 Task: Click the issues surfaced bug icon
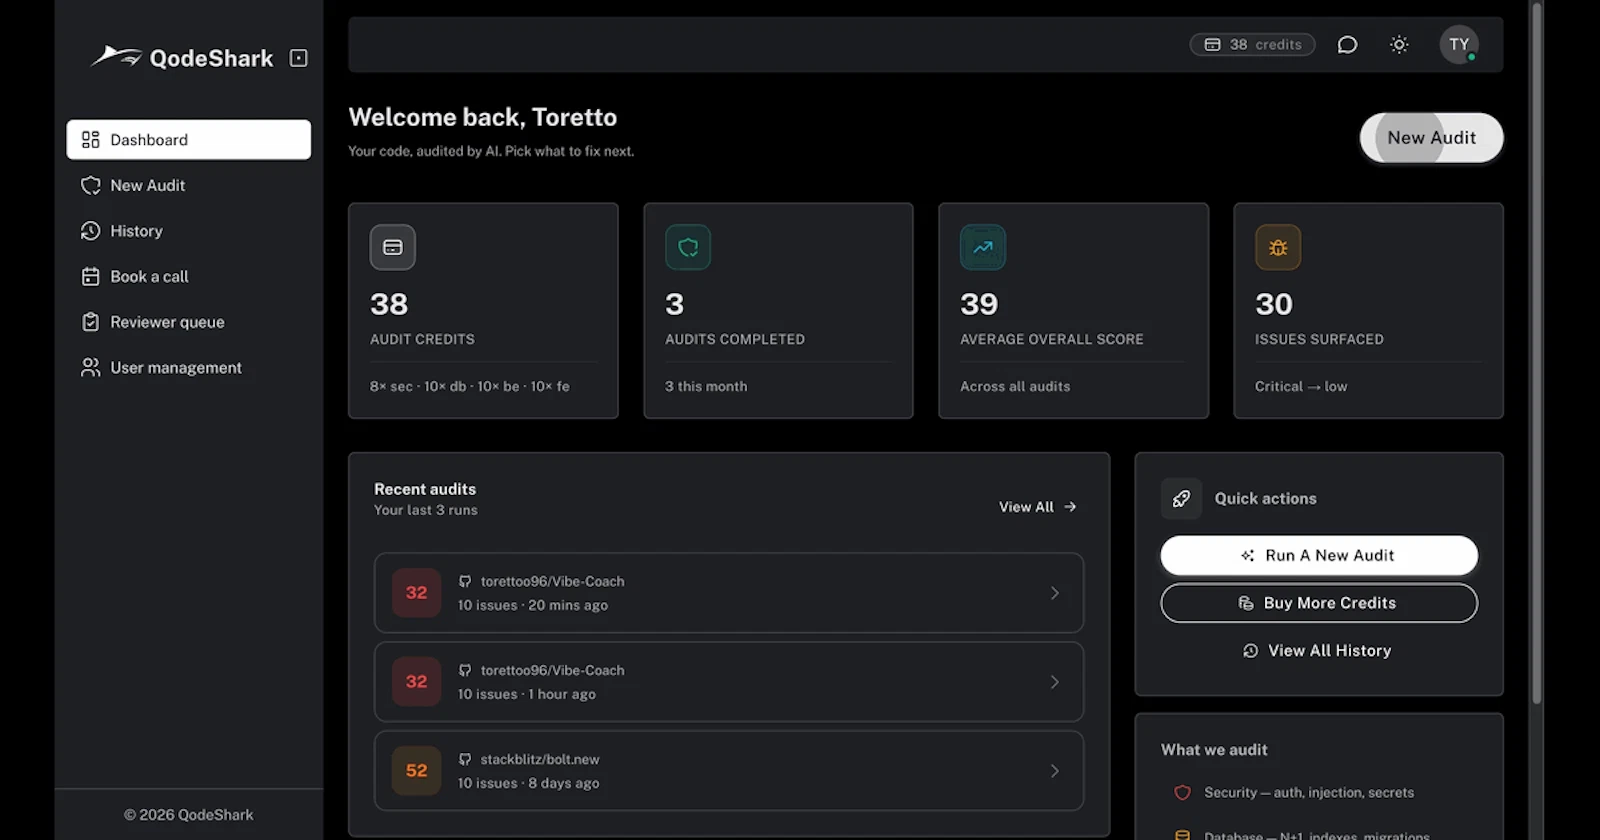1278,247
